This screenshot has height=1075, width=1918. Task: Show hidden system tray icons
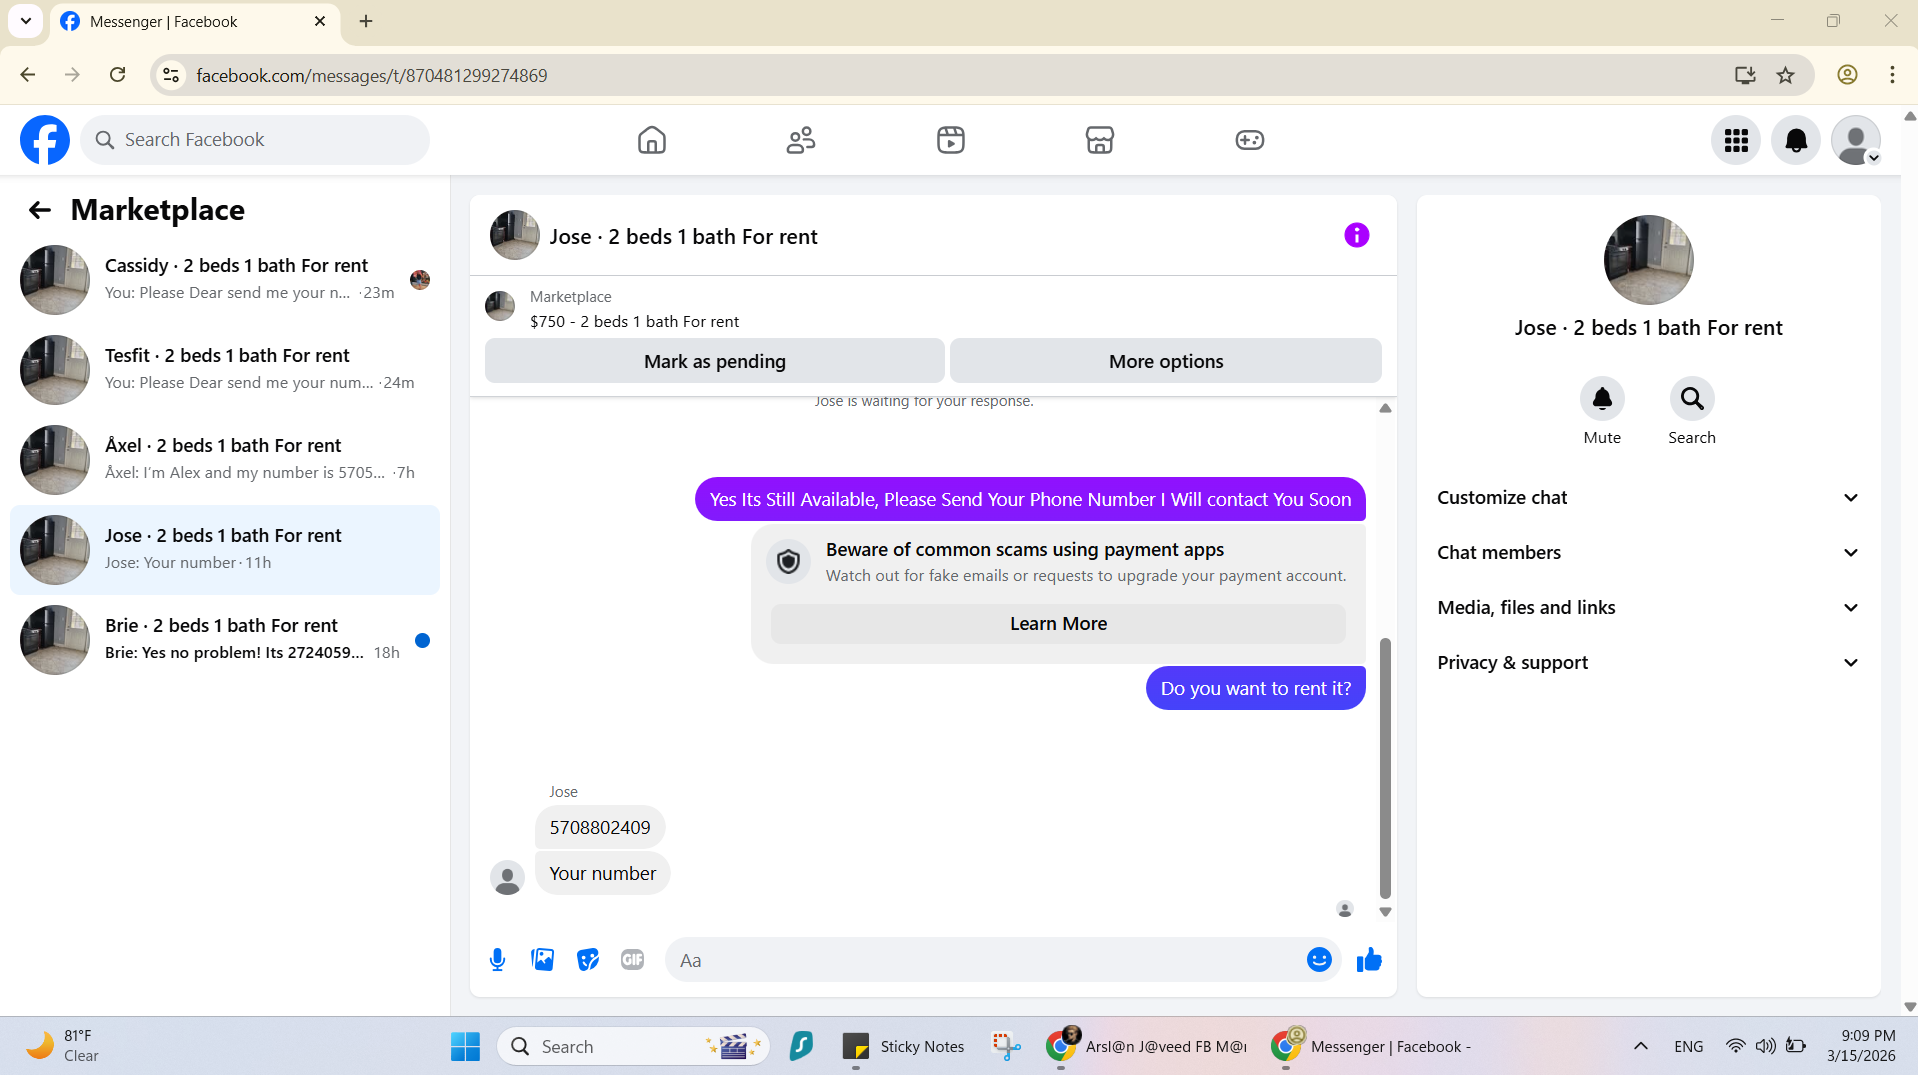point(1640,1047)
